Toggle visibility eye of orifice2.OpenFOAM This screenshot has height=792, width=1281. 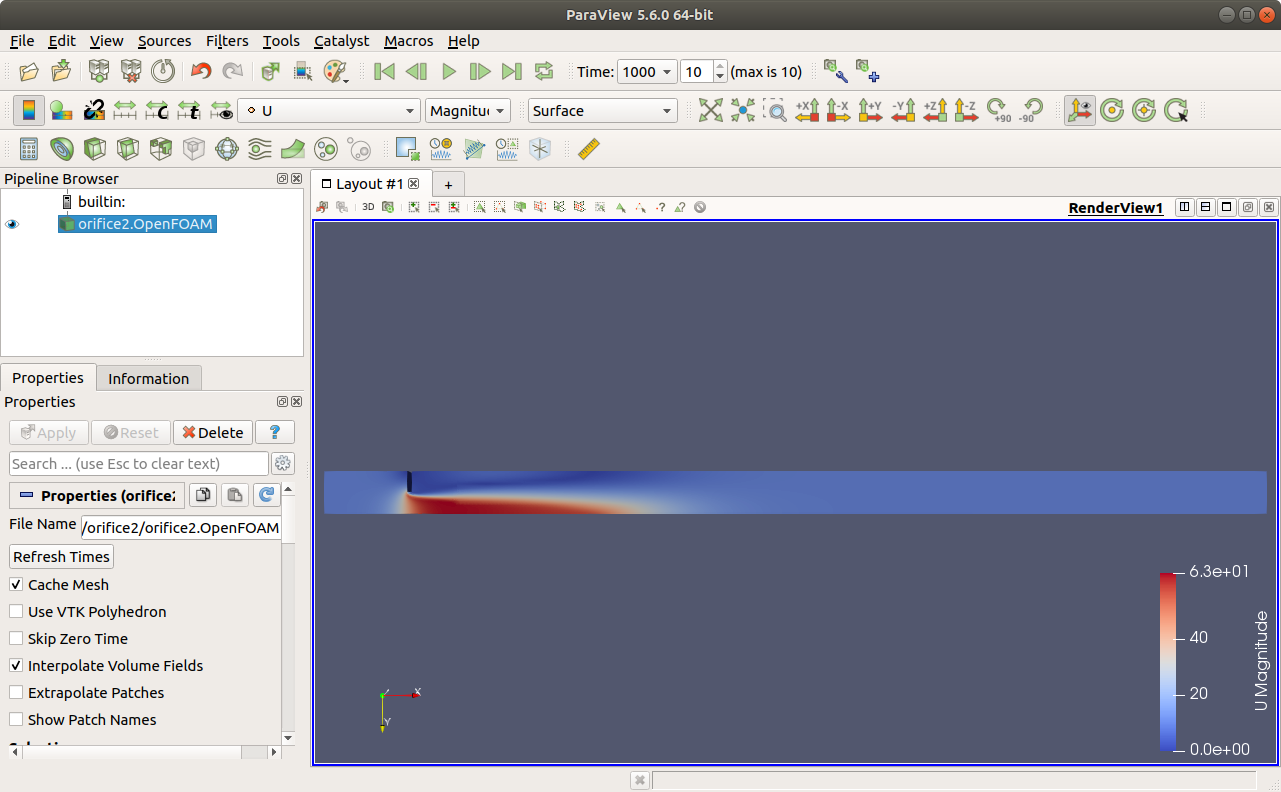point(13,225)
